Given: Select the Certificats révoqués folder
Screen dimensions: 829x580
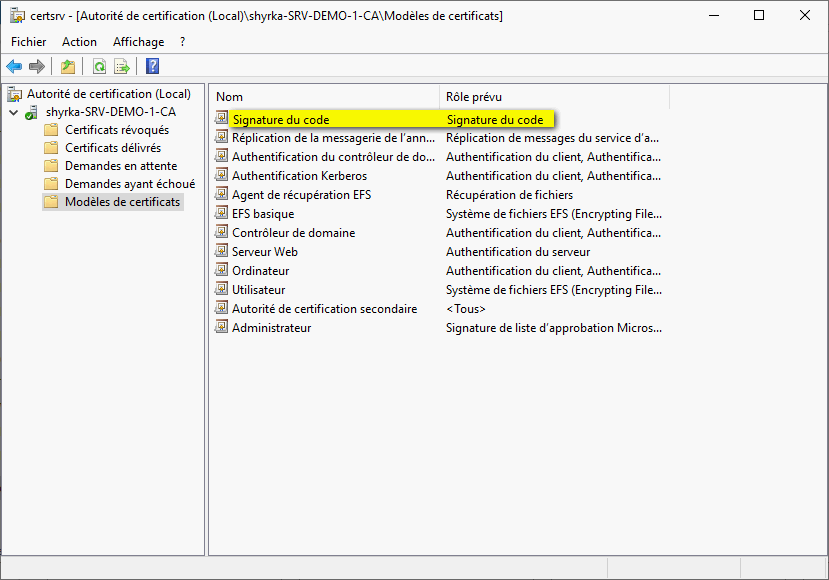Looking at the screenshot, I should coord(116,130).
